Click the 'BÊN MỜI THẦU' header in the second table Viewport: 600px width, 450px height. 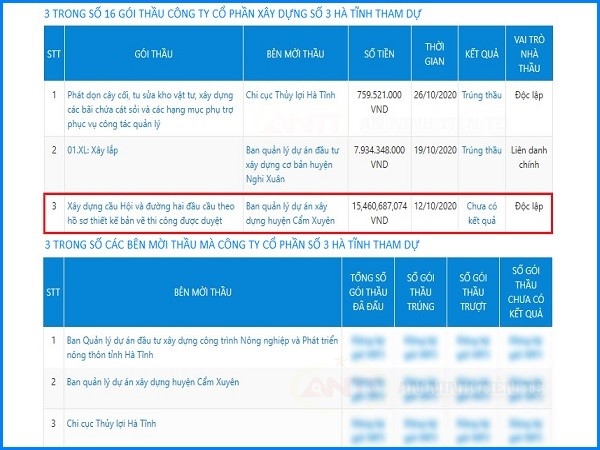202,292
